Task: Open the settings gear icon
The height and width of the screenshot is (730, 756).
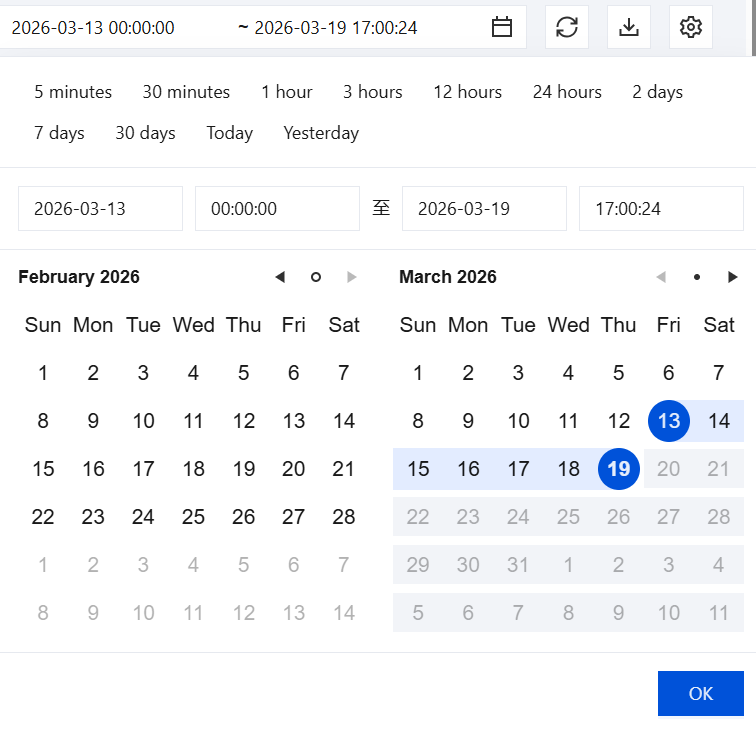Action: pyautogui.click(x=691, y=28)
